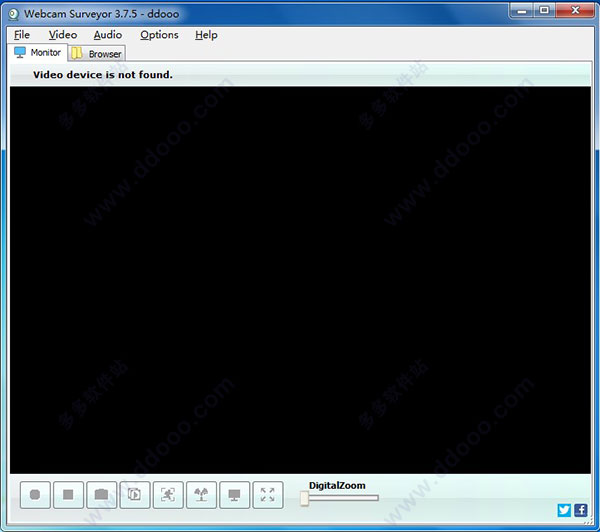Viewport: 600px width, 532px height.
Task: Open the File menu
Action: [22, 35]
